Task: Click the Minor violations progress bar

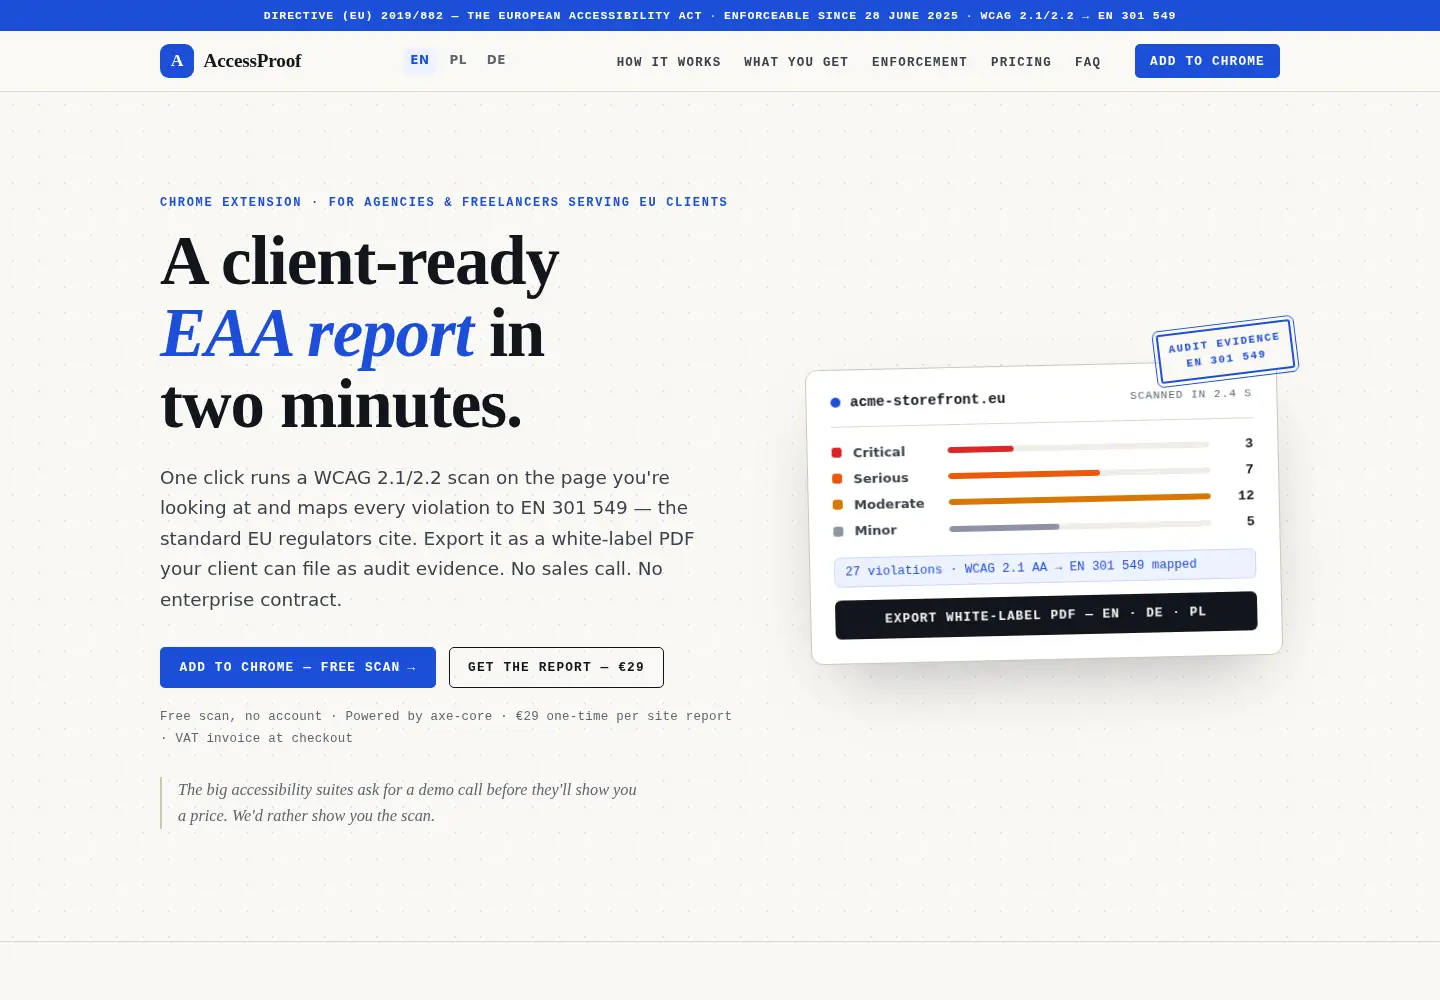Action: coord(1080,525)
